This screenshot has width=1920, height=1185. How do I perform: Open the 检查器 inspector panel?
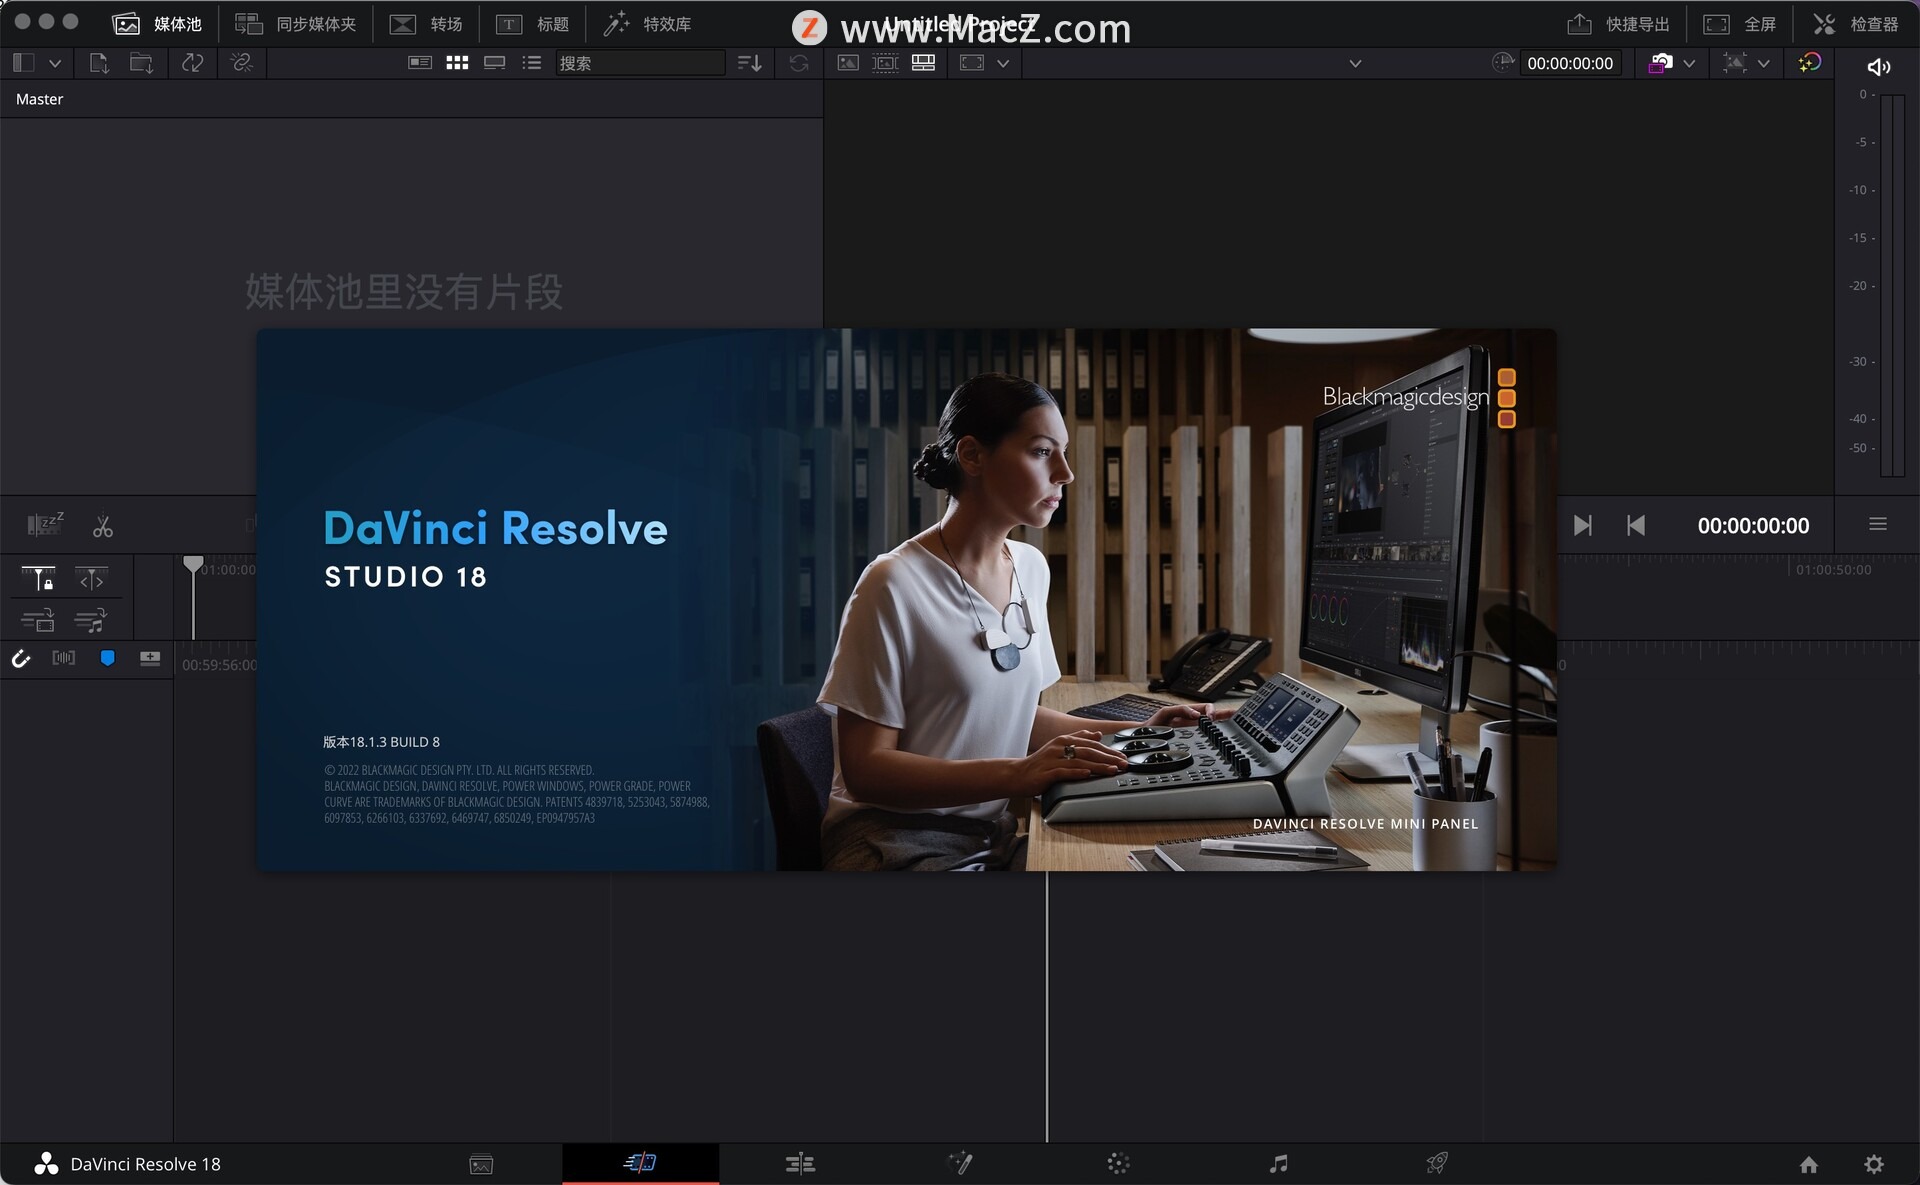[1855, 24]
